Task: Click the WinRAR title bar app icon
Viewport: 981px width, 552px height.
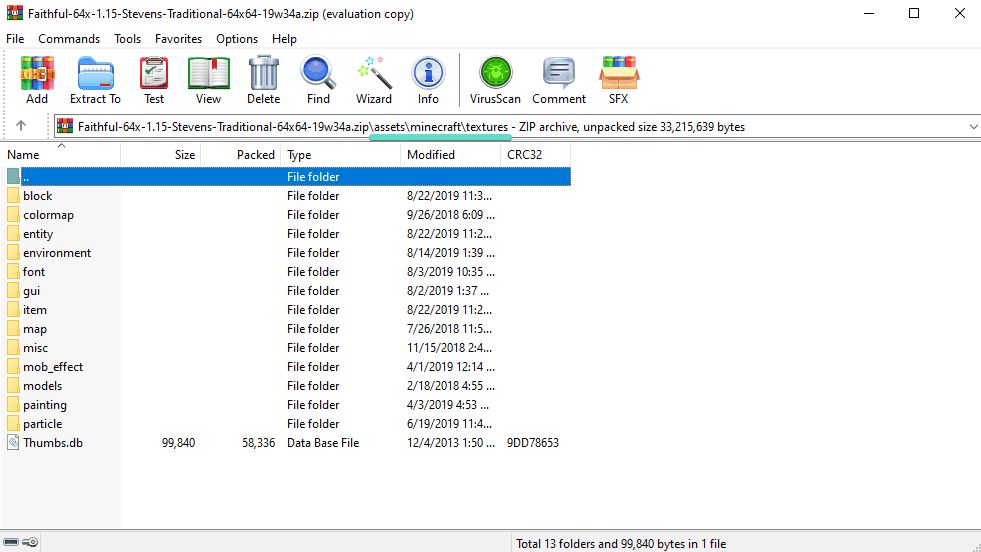Action: point(15,13)
